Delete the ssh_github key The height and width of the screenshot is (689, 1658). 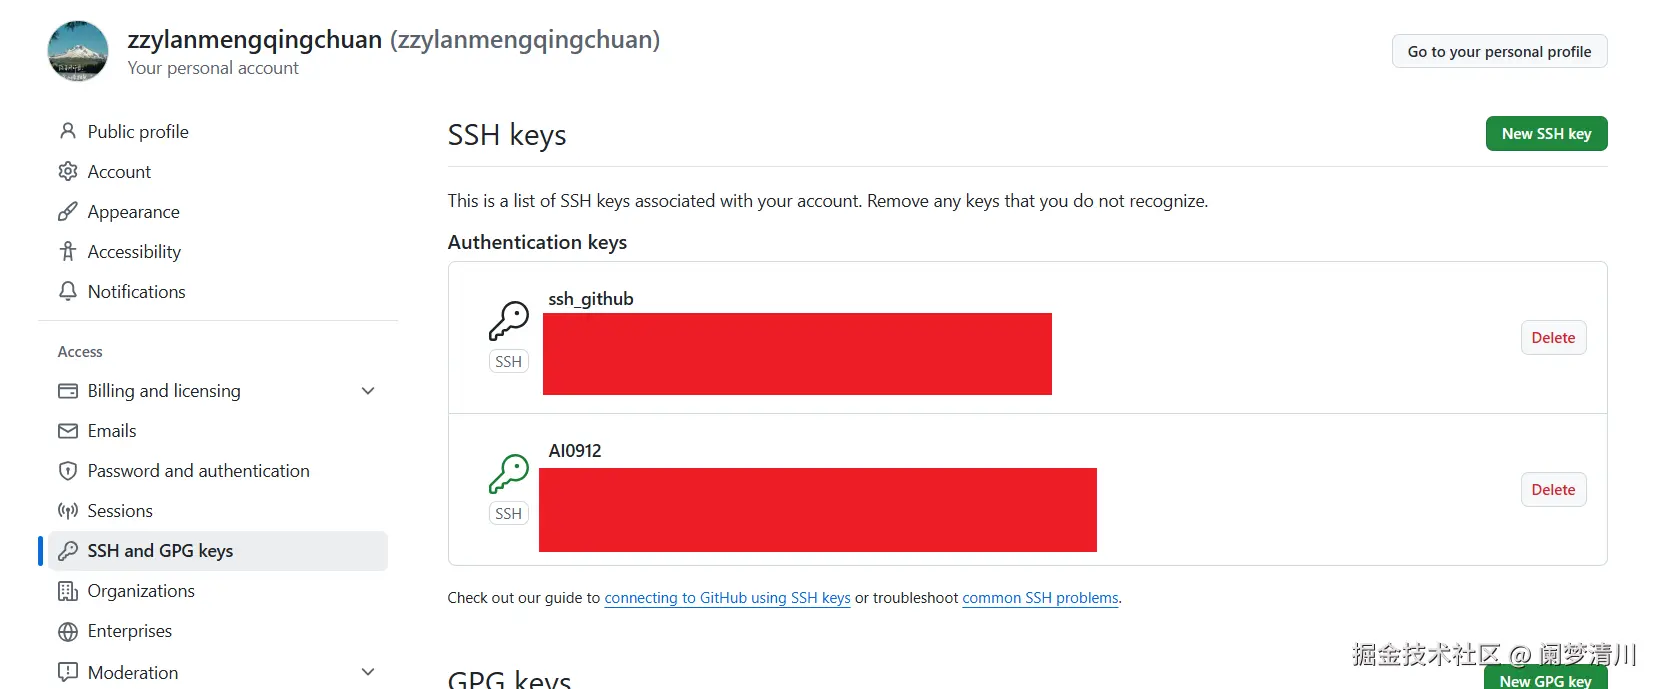1553,338
